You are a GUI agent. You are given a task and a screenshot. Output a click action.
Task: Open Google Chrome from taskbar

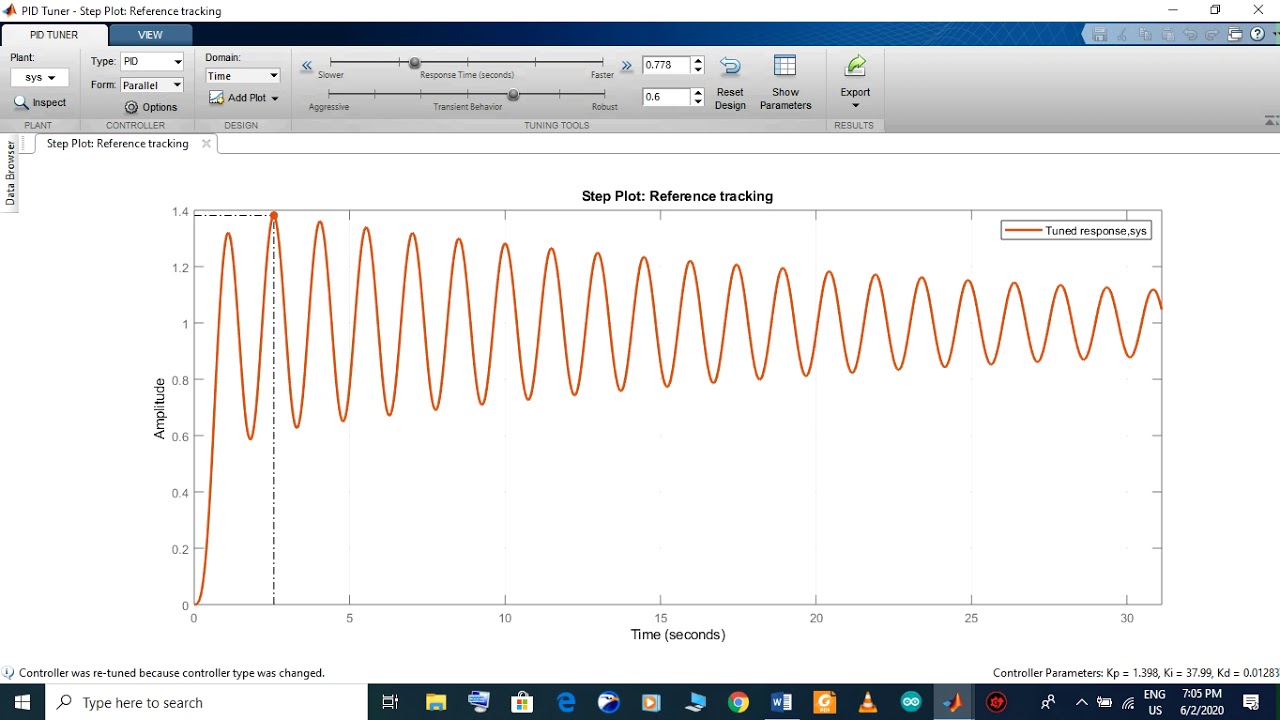(738, 702)
